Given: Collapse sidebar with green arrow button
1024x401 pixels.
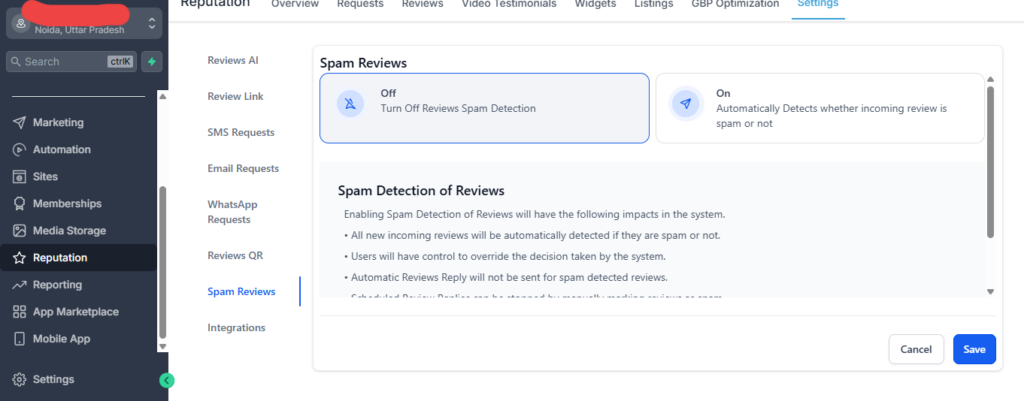Looking at the screenshot, I should (167, 380).
